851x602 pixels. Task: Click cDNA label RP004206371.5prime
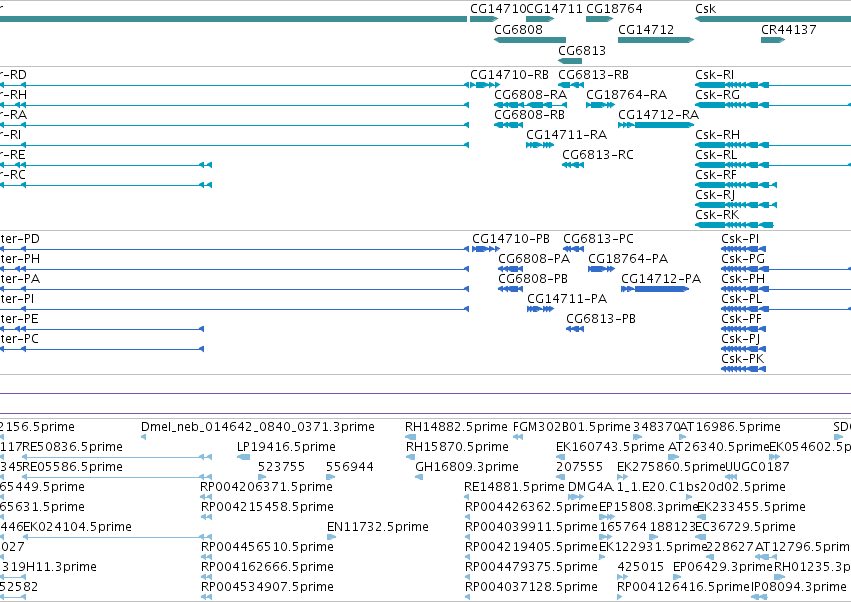(266, 487)
